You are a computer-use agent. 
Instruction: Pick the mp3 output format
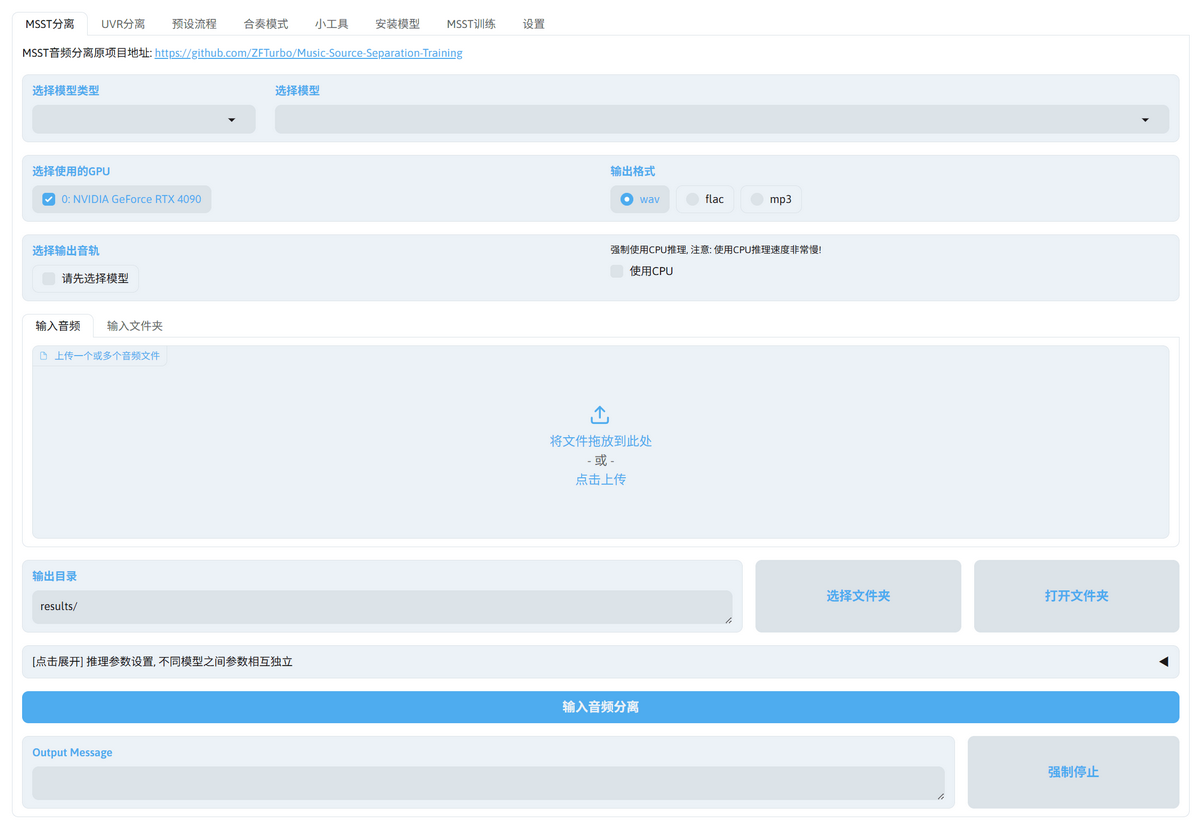pos(757,199)
